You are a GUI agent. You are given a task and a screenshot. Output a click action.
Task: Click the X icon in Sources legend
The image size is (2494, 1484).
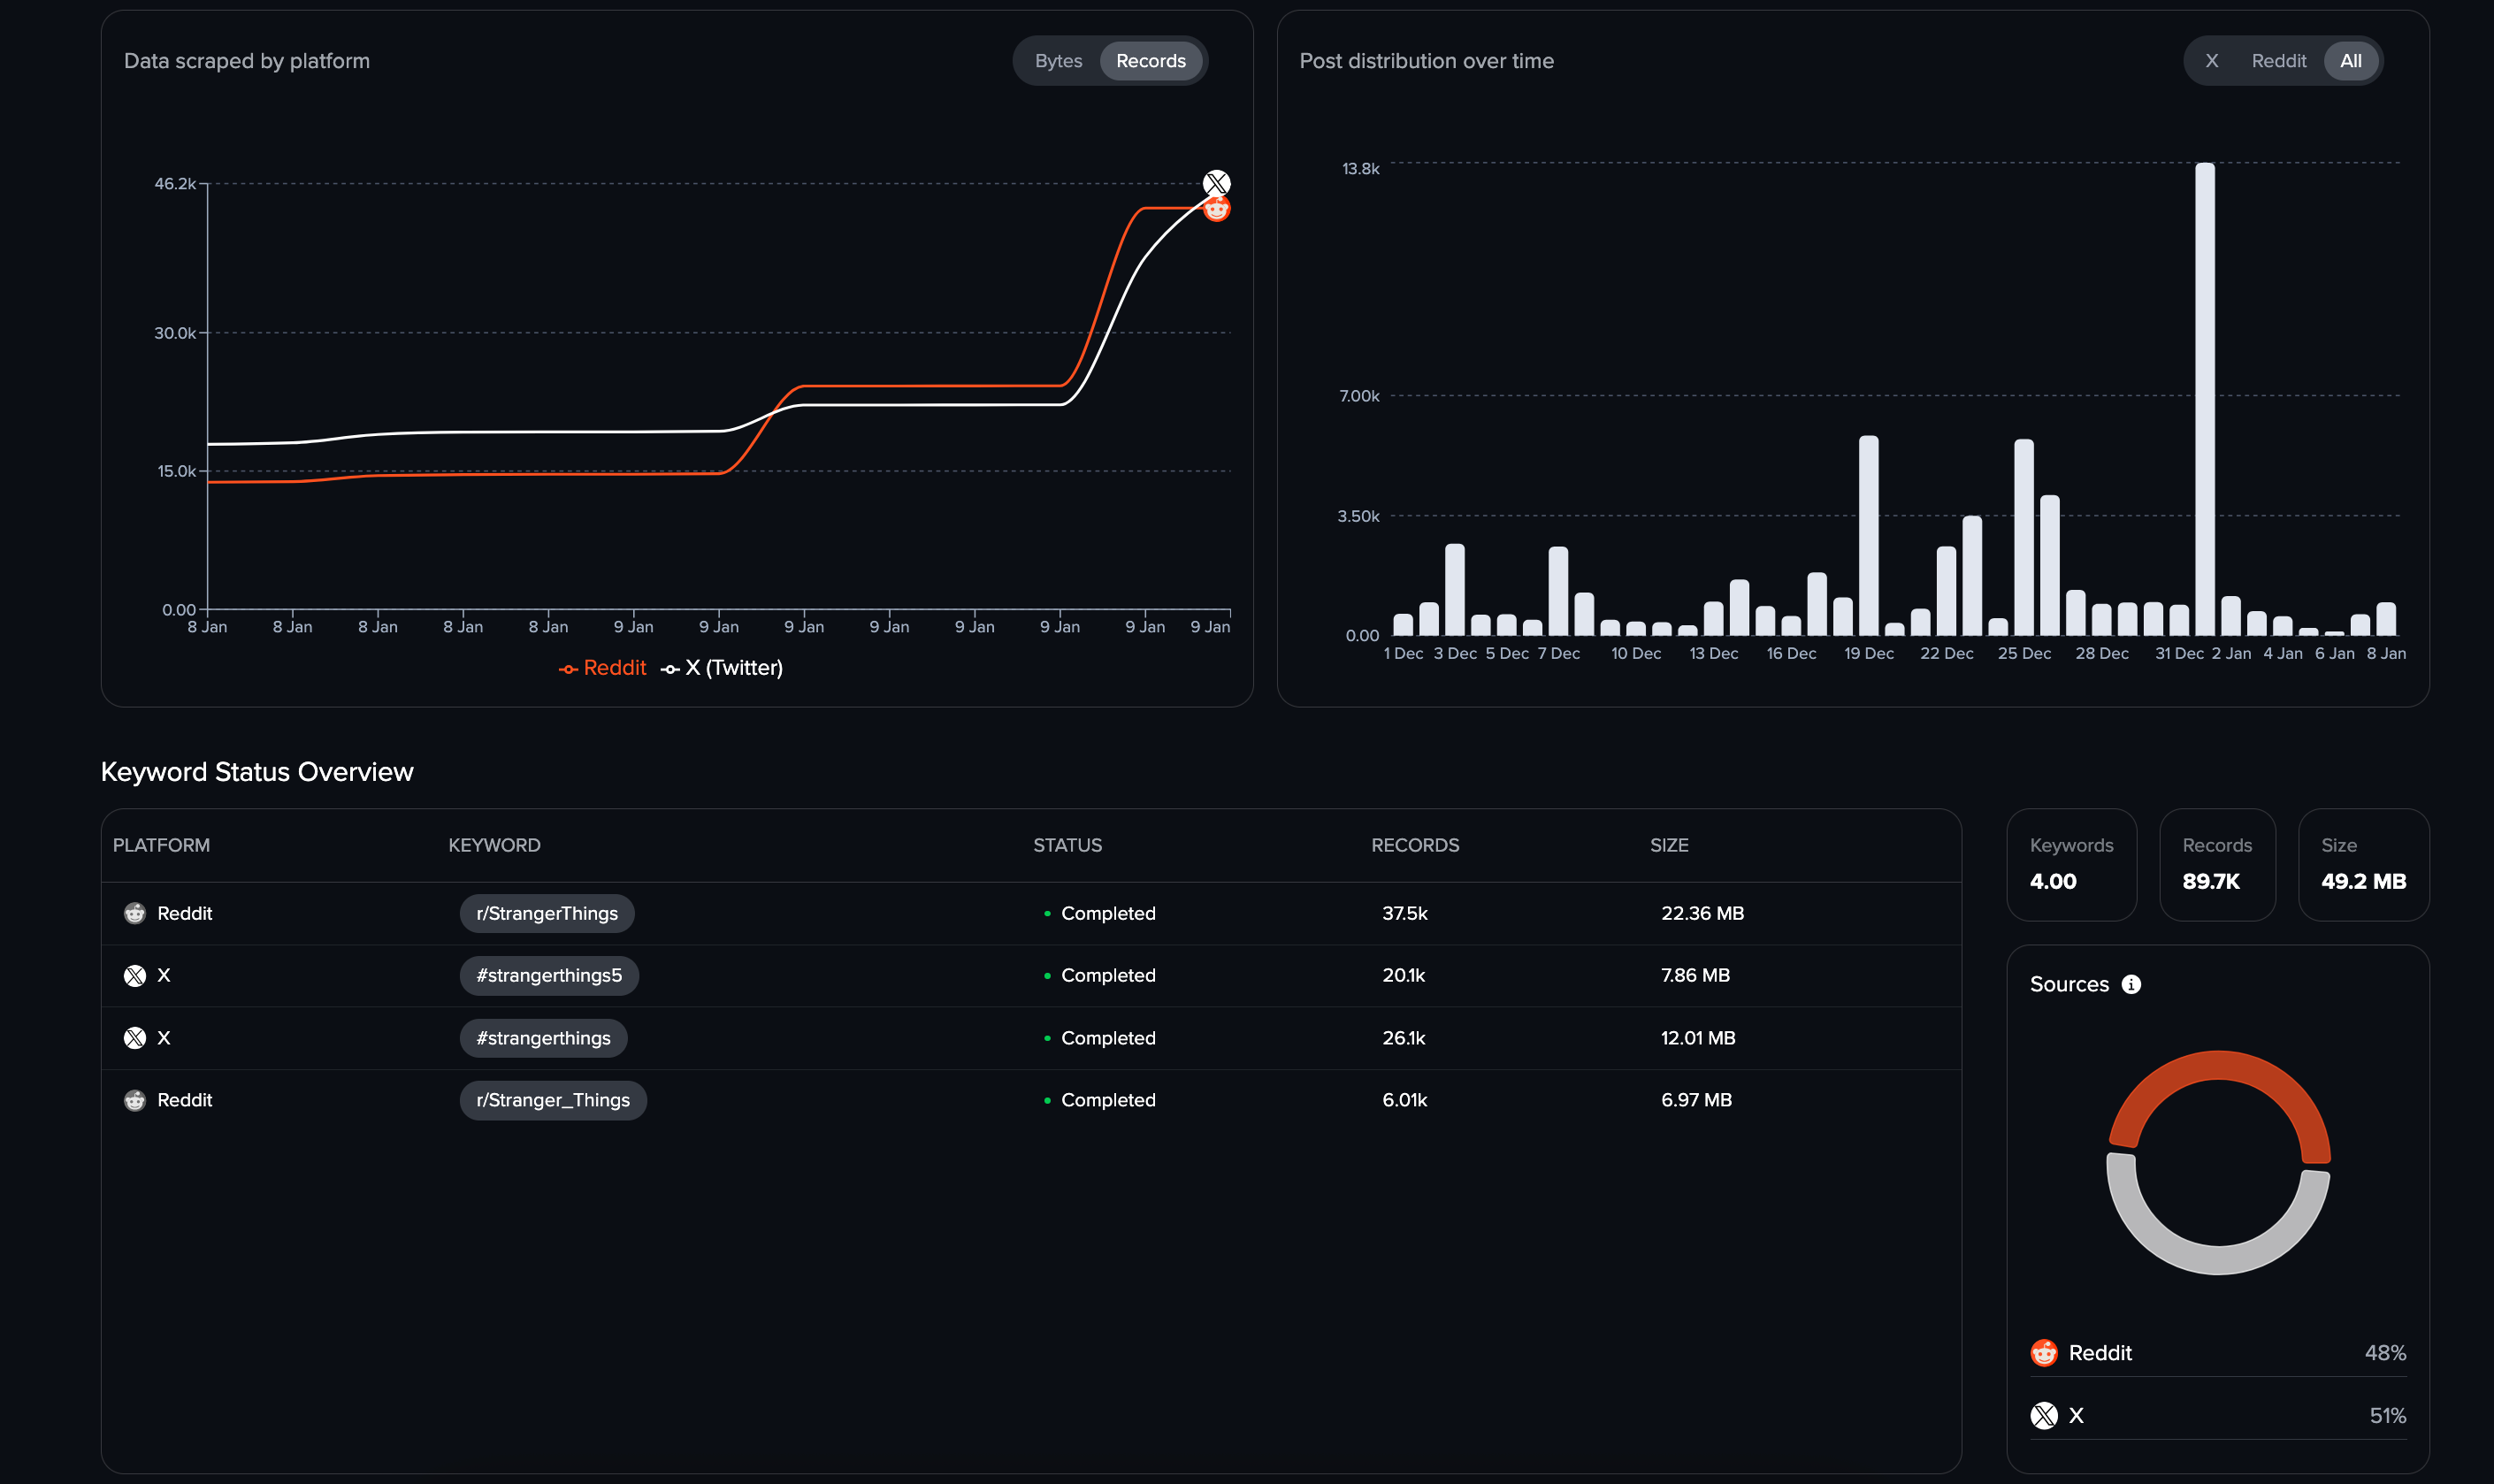[2044, 1415]
